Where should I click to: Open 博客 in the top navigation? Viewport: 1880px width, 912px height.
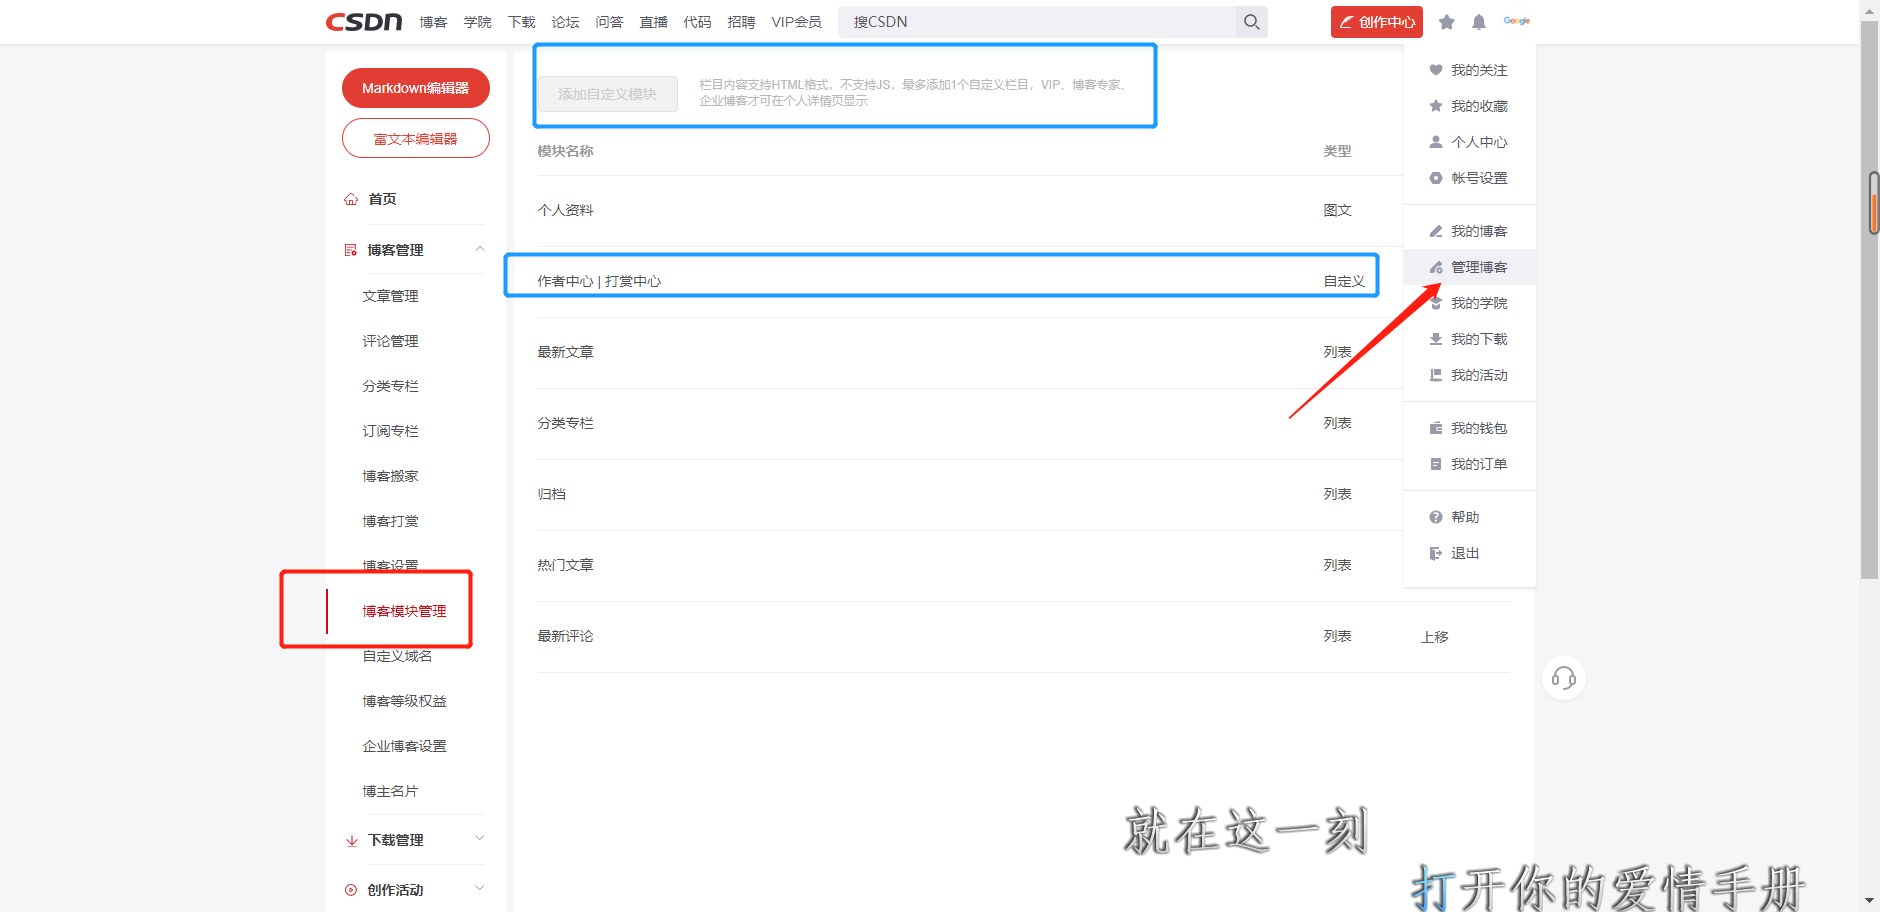tap(433, 22)
